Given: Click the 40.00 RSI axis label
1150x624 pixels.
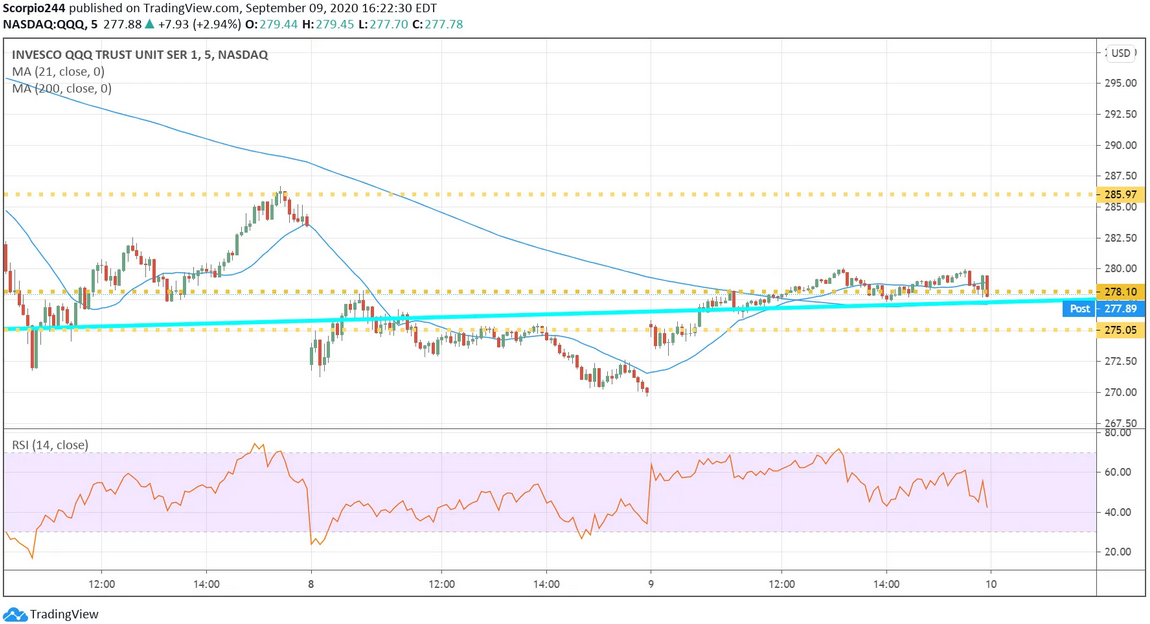Looking at the screenshot, I should (x=1116, y=512).
